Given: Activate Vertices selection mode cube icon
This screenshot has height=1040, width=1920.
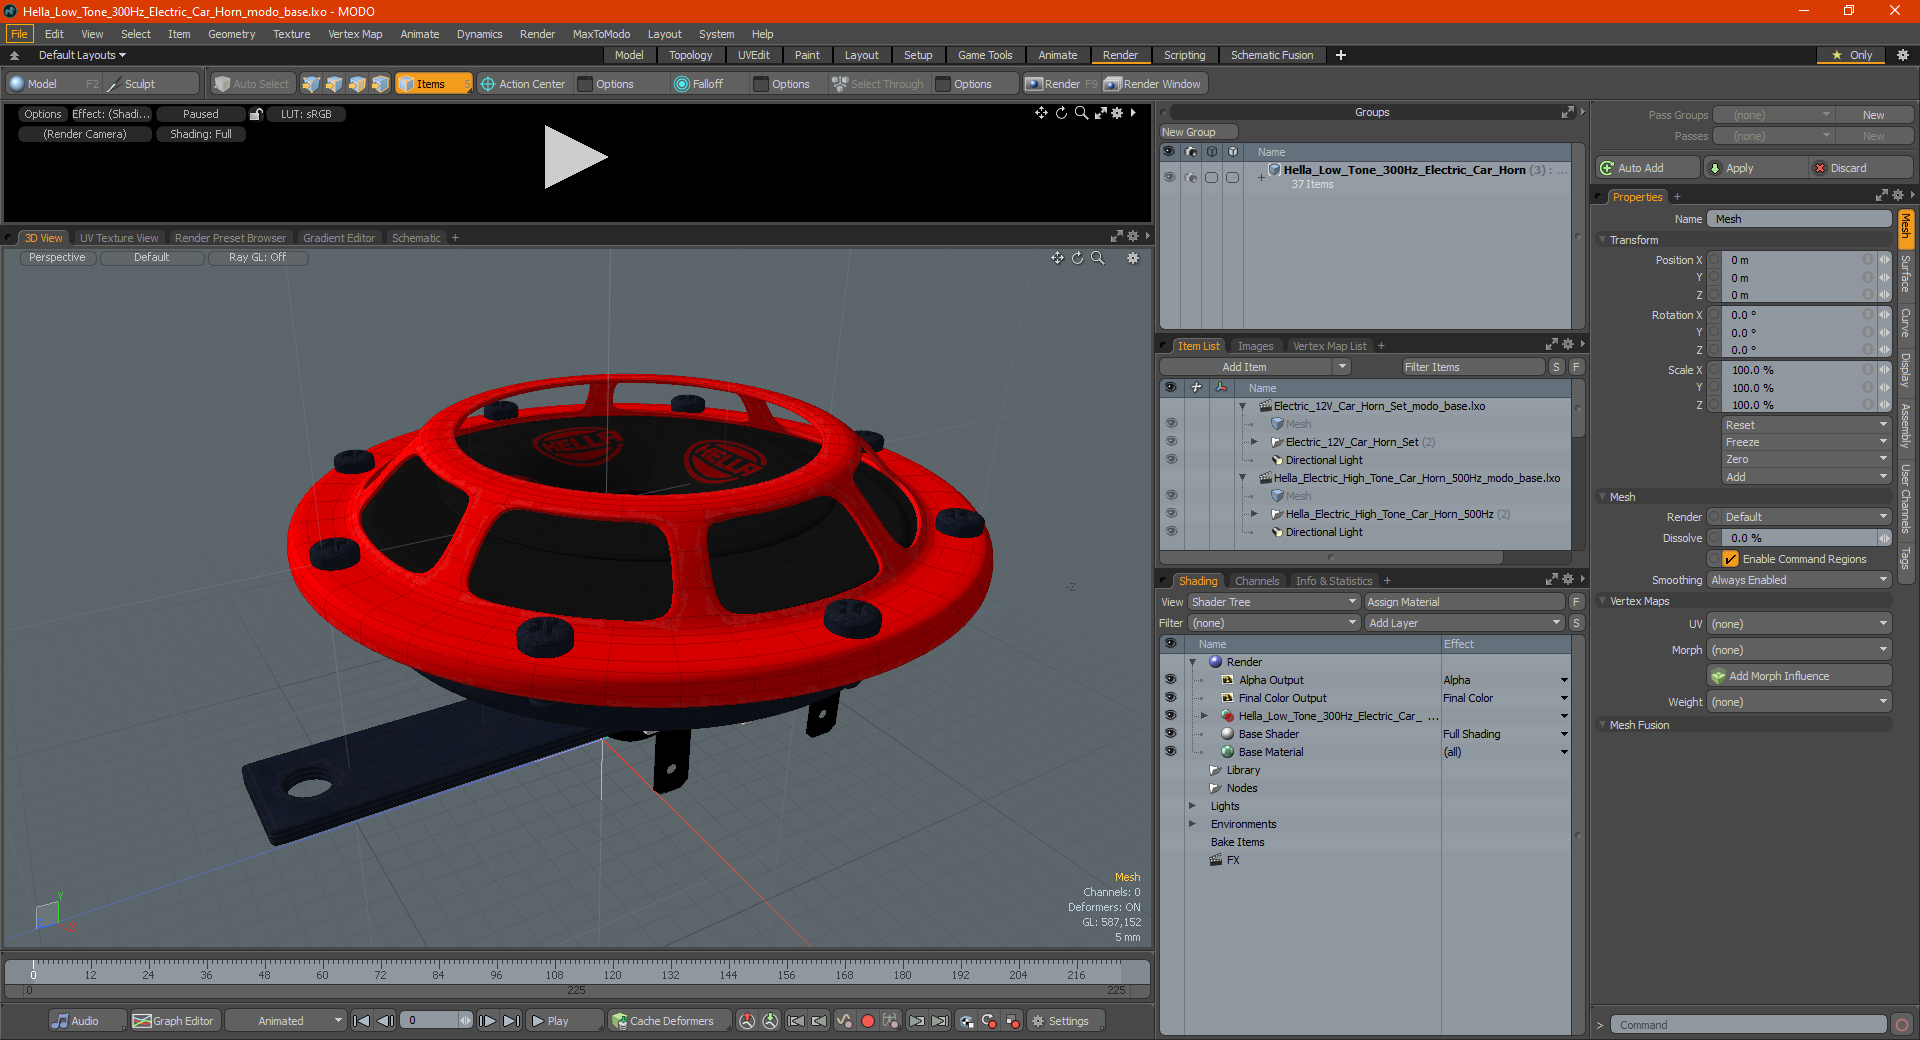Looking at the screenshot, I should pos(311,84).
